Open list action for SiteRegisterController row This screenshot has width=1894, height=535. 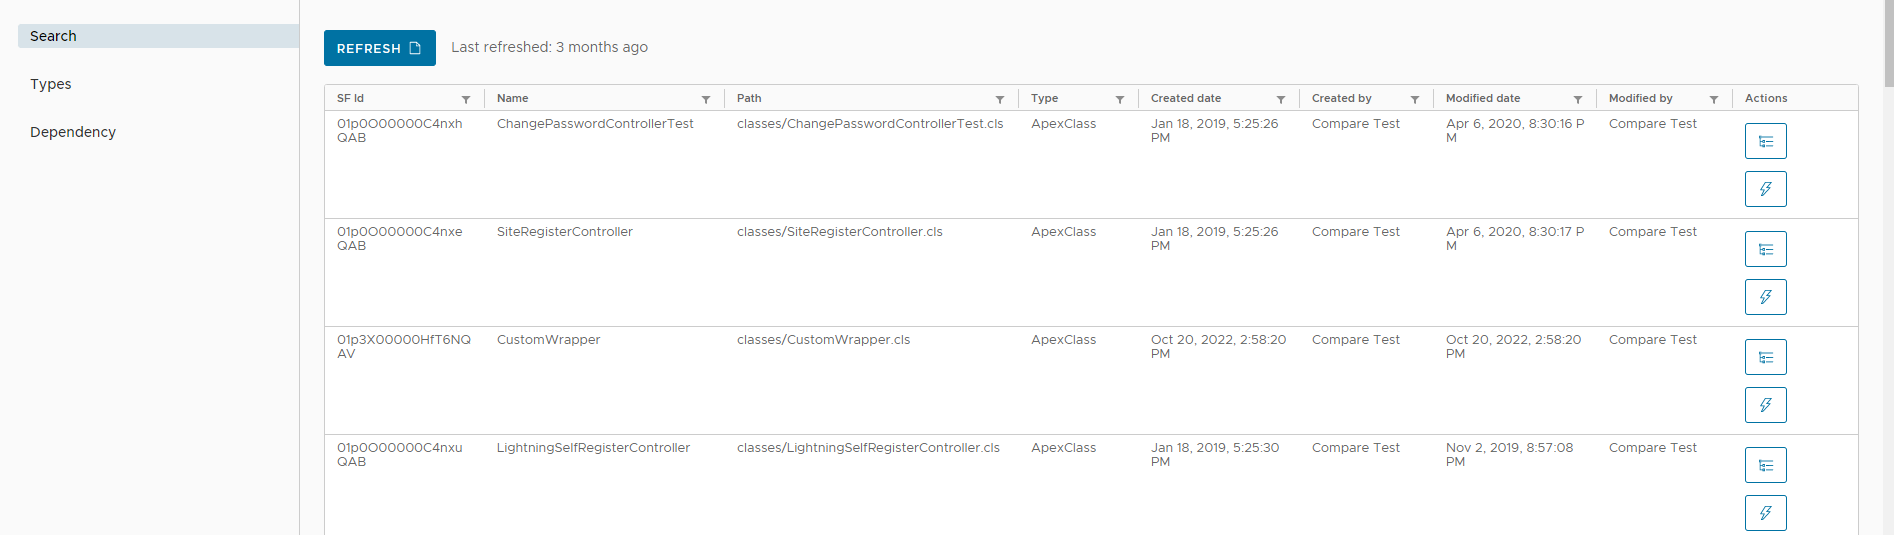pyautogui.click(x=1765, y=249)
